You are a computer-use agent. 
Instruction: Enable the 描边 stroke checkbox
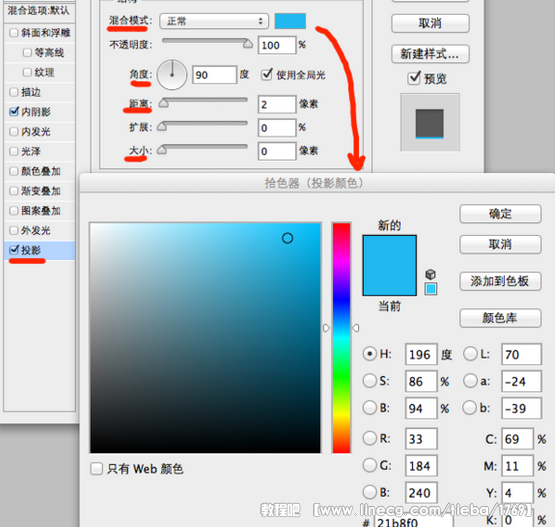14,92
